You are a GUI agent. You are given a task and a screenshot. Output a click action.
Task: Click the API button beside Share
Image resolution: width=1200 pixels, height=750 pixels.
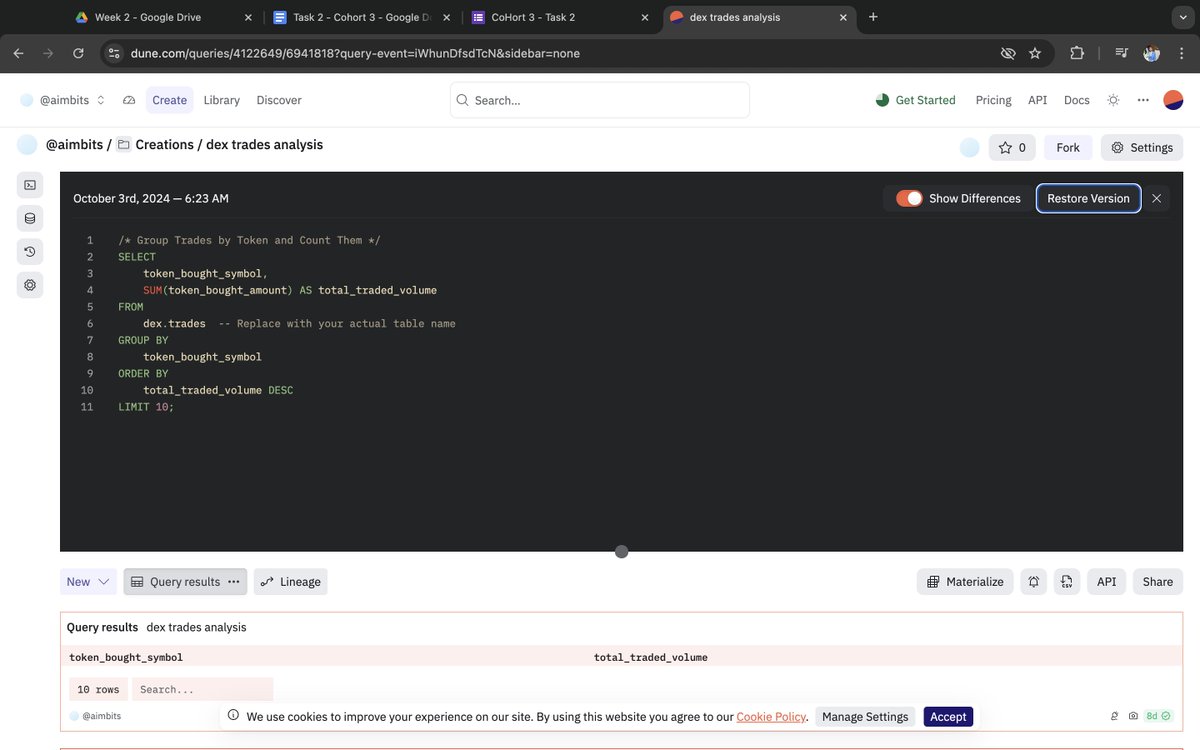pos(1106,582)
